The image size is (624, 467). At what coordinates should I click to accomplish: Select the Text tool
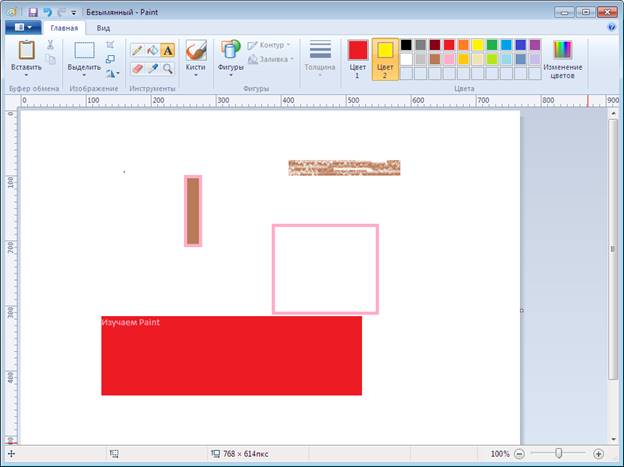[x=168, y=51]
